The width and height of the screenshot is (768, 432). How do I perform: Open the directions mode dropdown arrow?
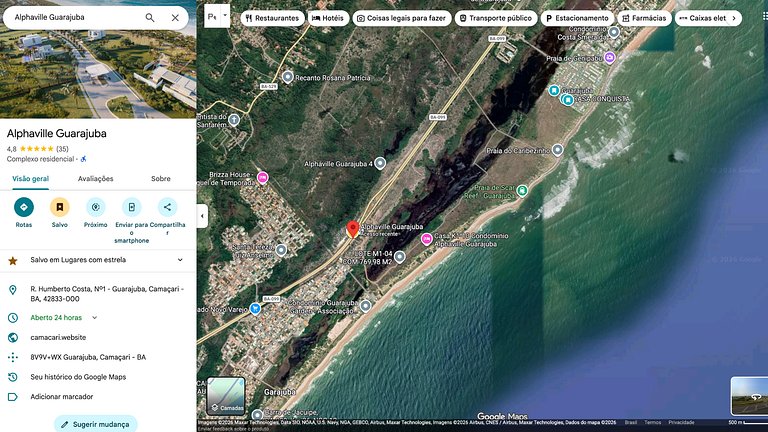pos(225,16)
